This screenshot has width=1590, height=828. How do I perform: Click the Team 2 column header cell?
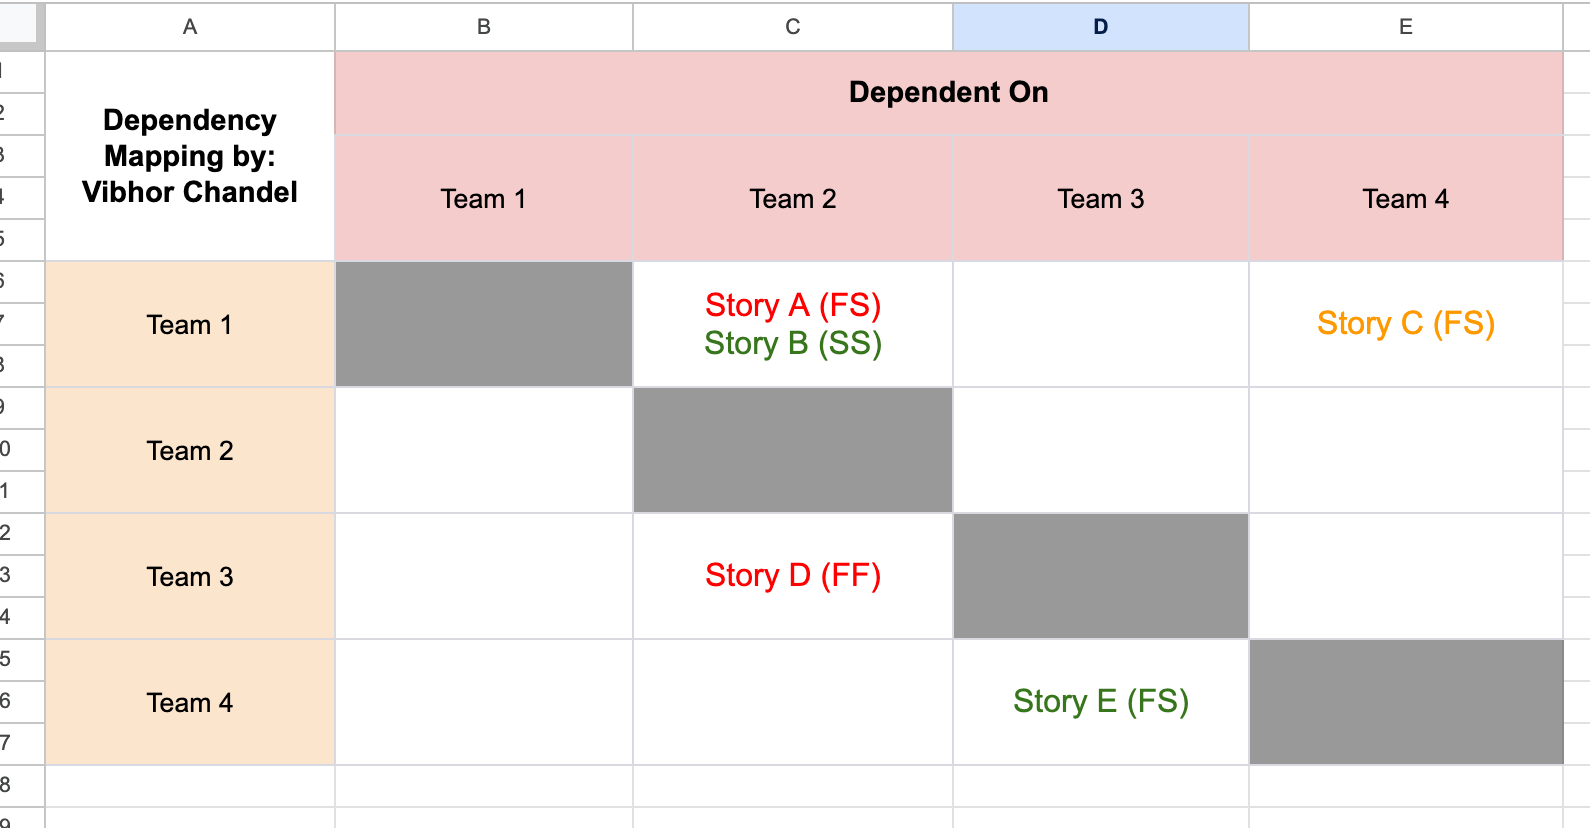(792, 198)
